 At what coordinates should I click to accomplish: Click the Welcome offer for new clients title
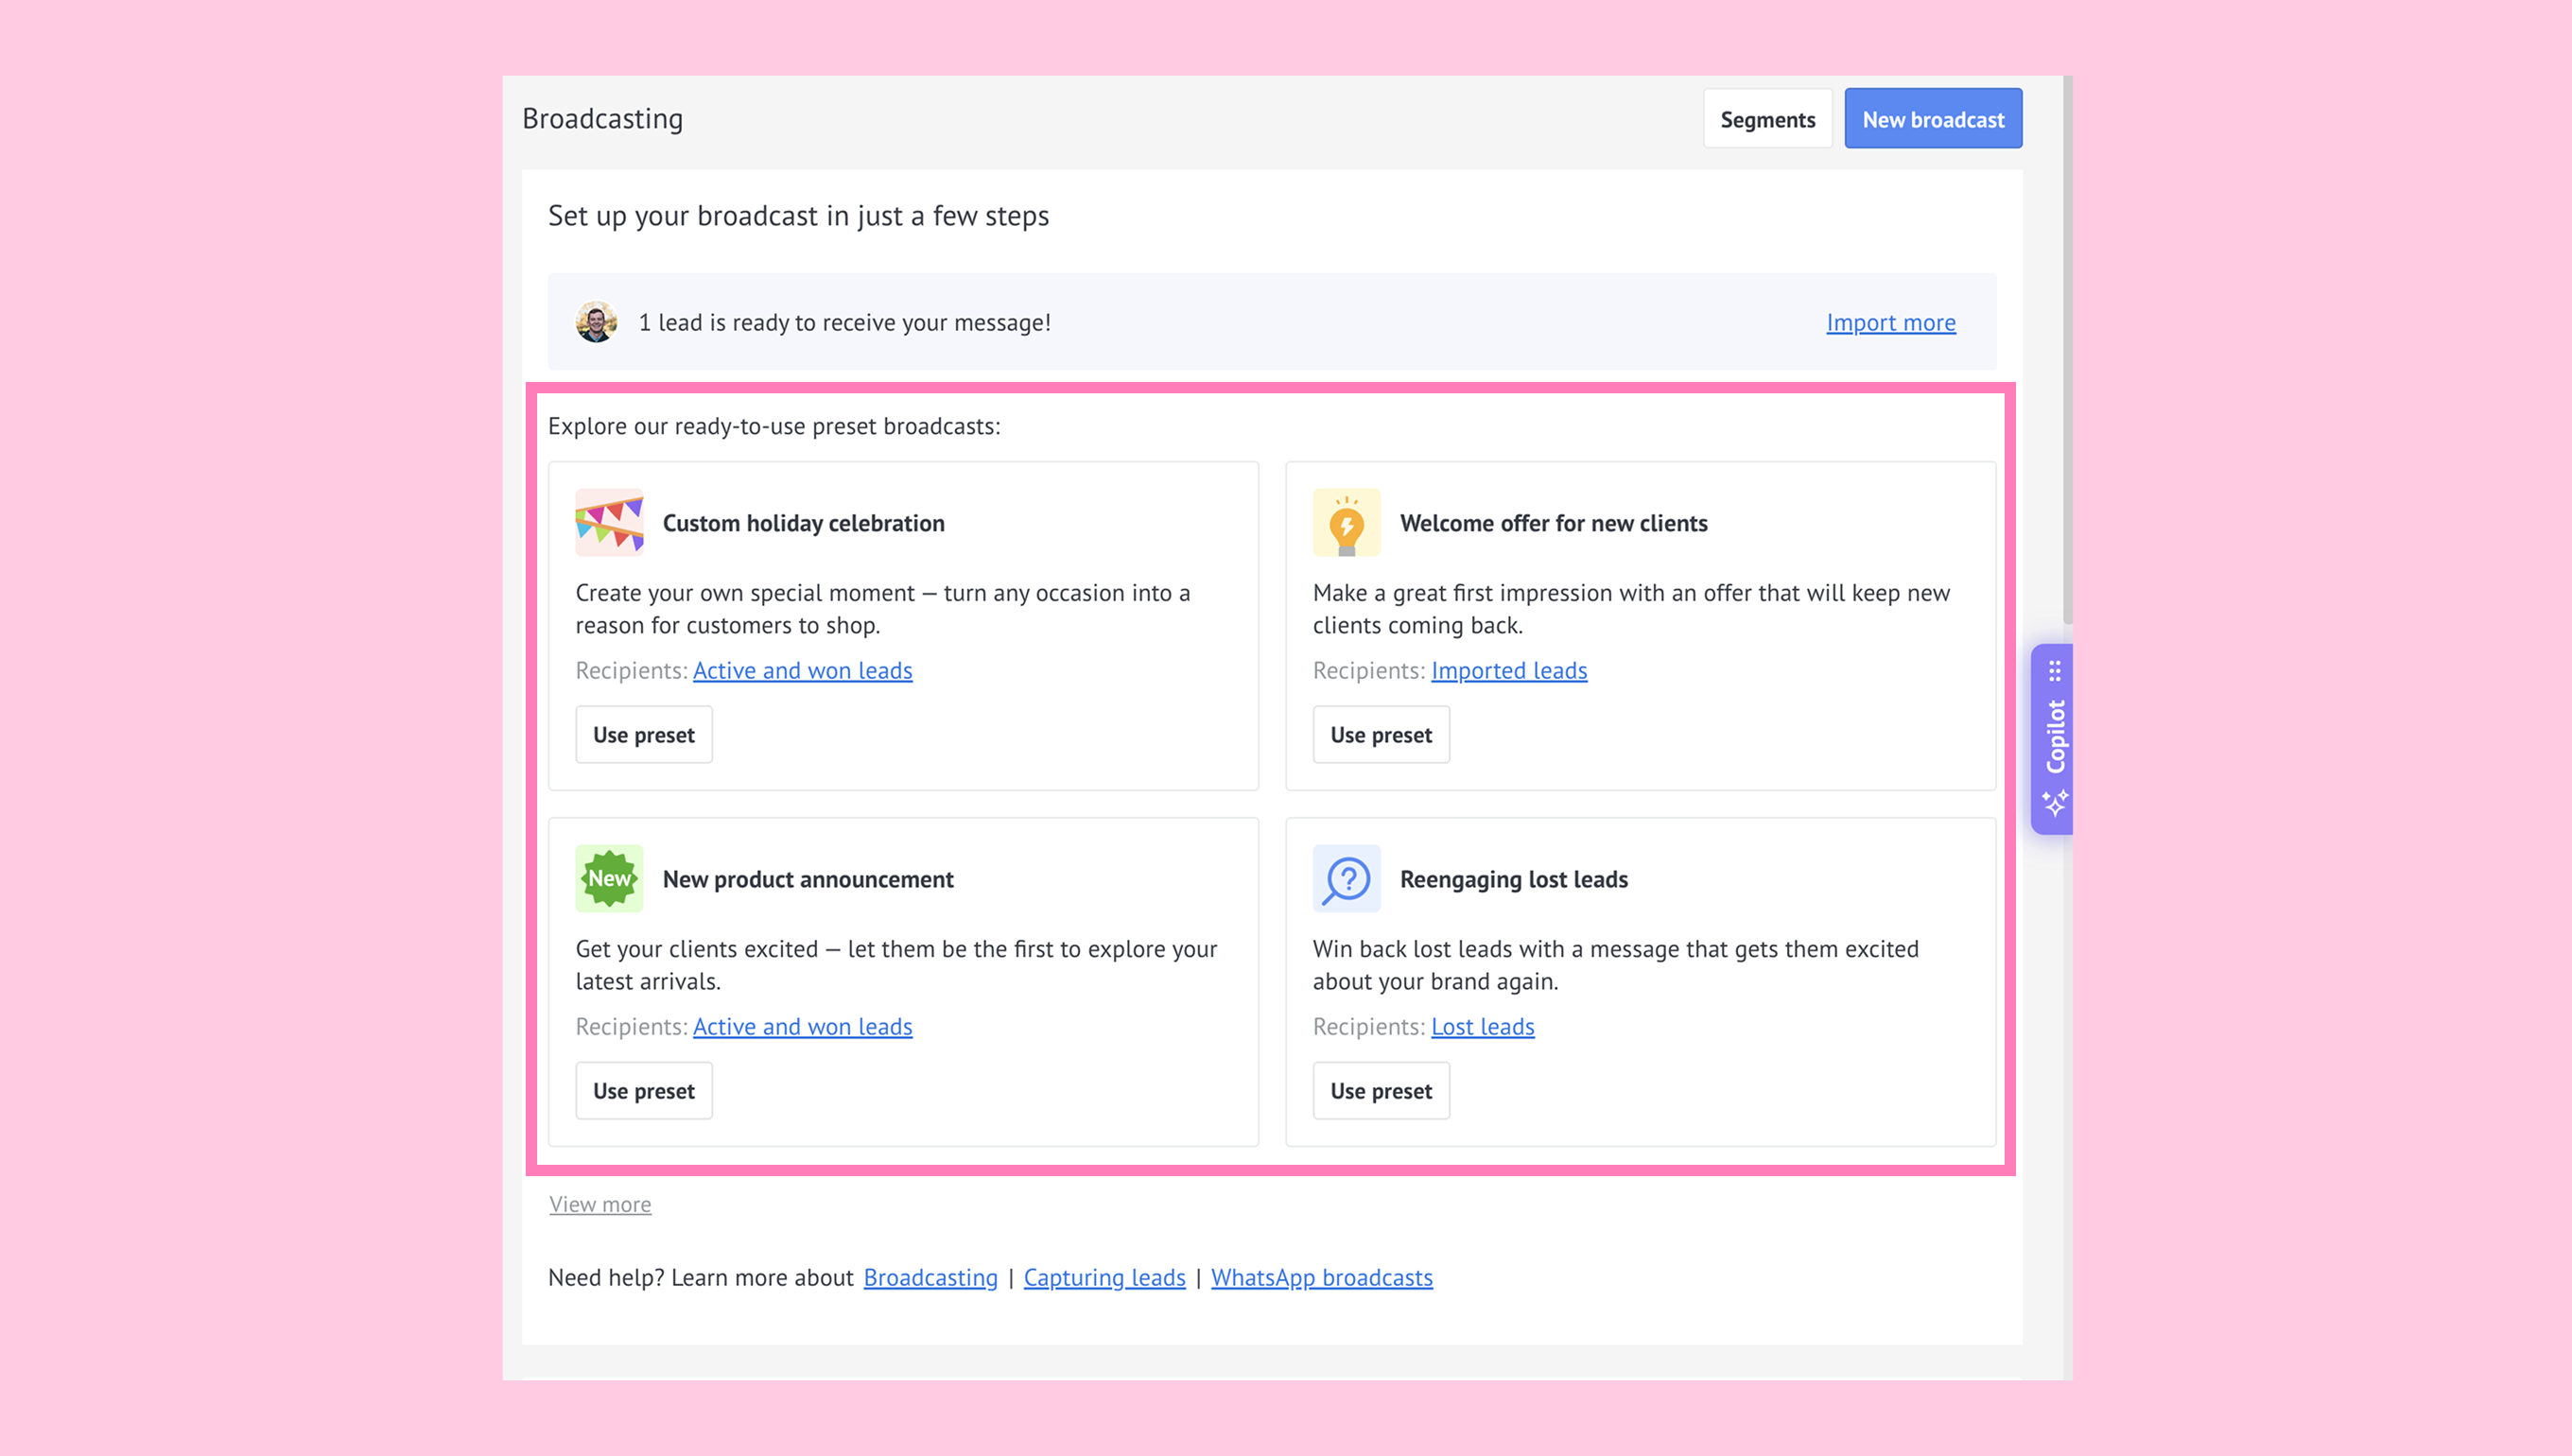1553,523
